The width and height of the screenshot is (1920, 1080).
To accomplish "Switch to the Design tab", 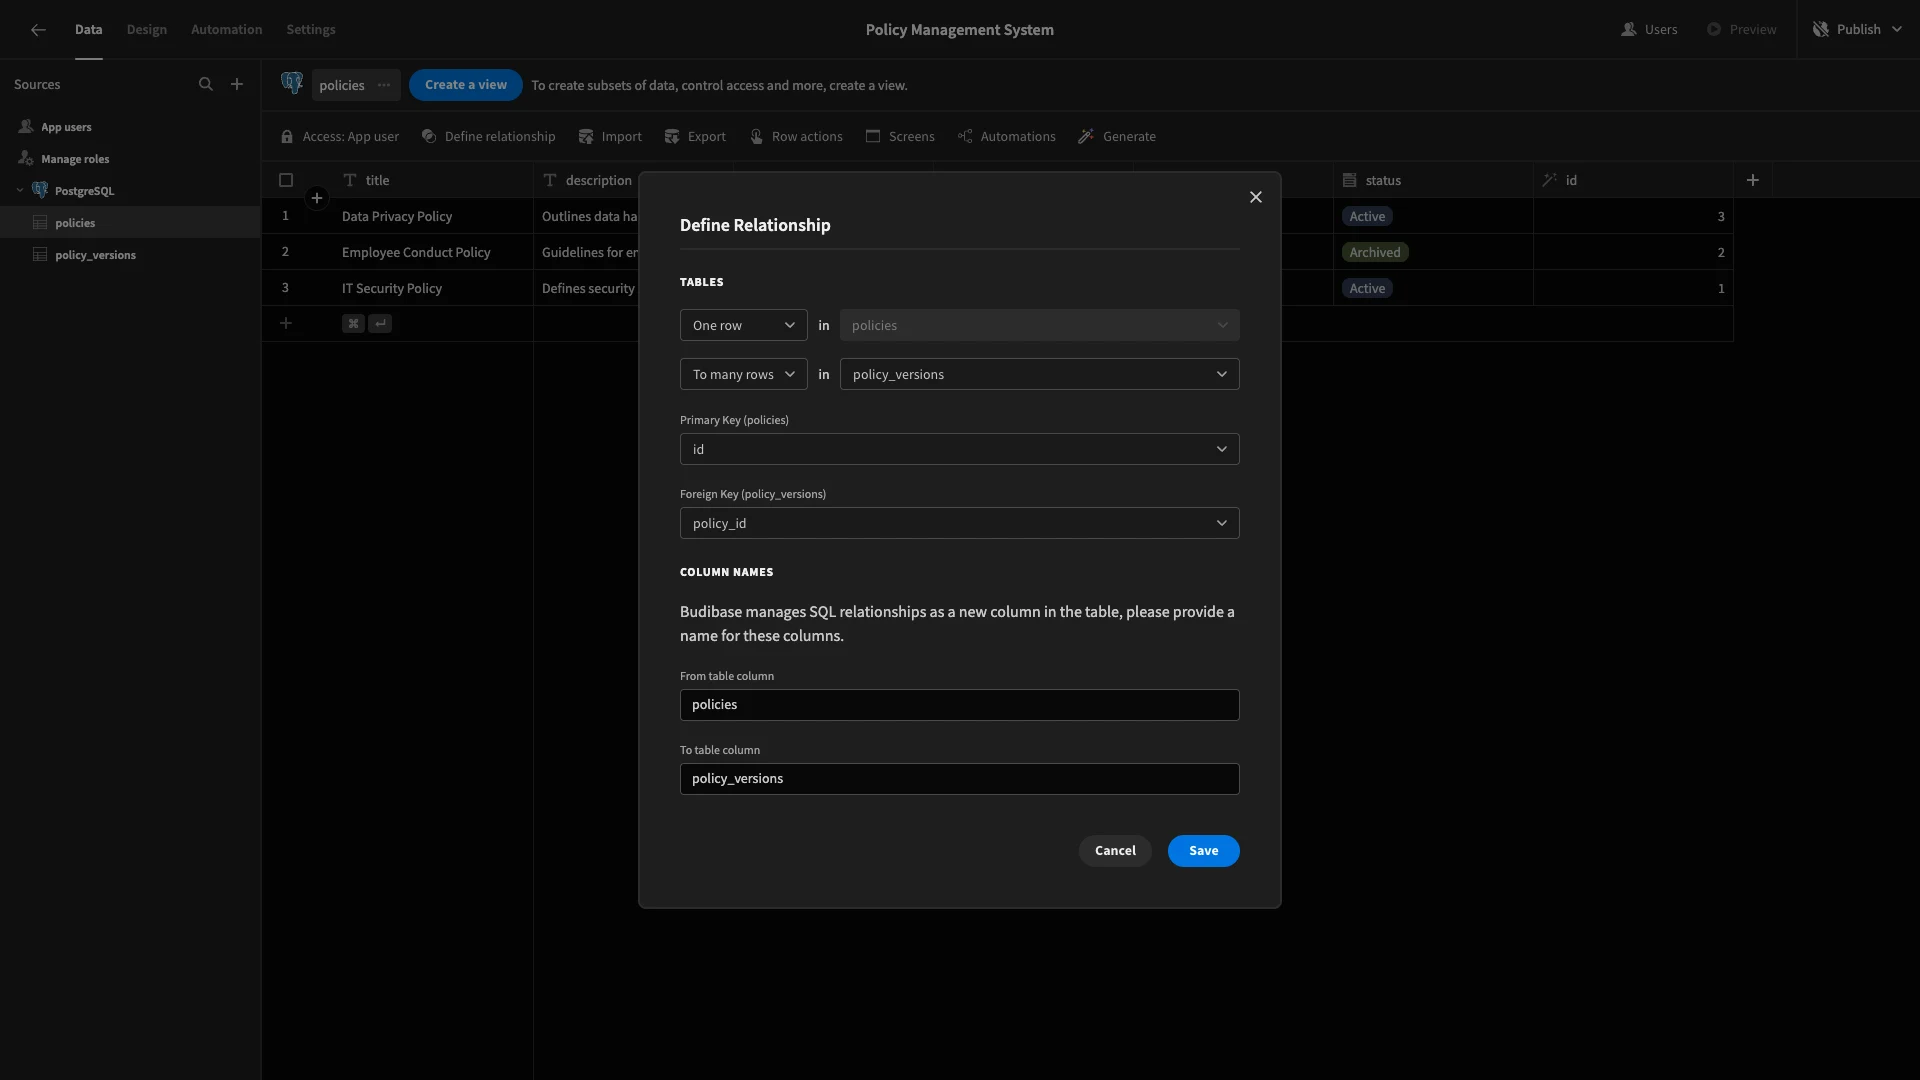I will (x=147, y=30).
